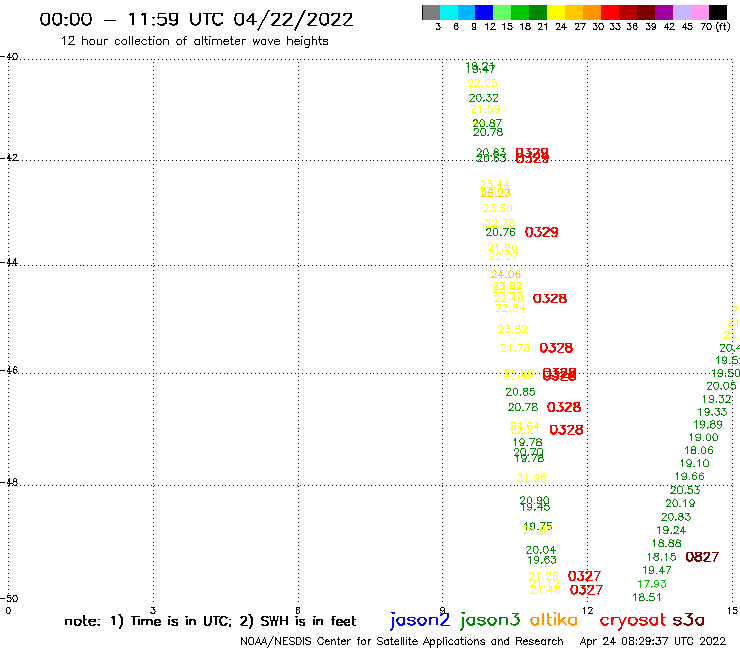Click the 0327 label beside 21.28
Screen dimensions: 740x650
(584, 576)
